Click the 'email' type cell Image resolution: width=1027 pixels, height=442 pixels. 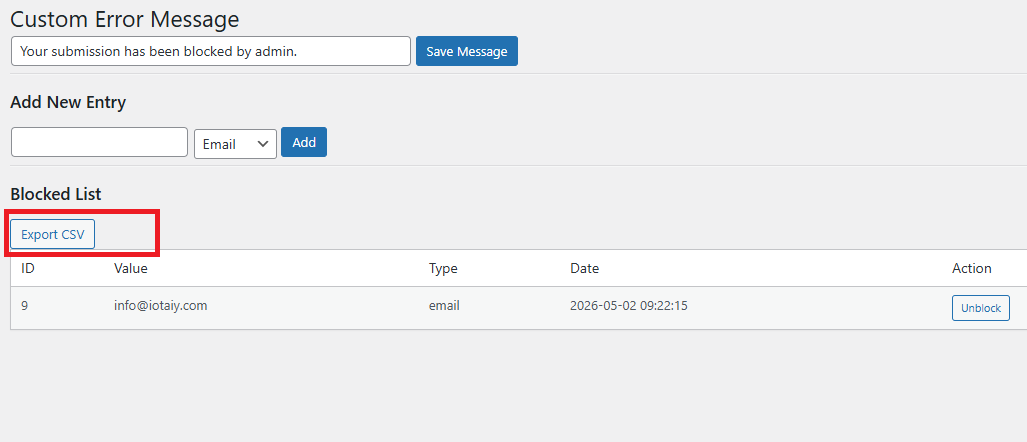444,306
